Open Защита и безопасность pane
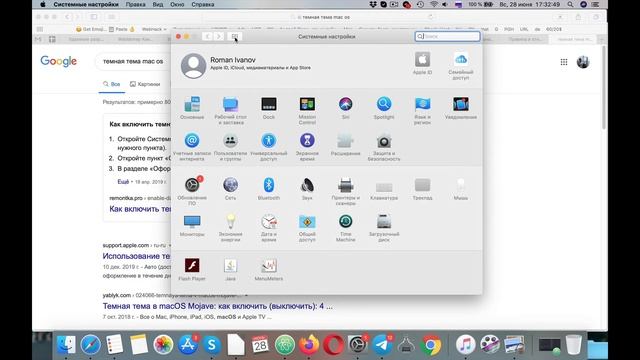The height and width of the screenshot is (360, 640). point(384,147)
